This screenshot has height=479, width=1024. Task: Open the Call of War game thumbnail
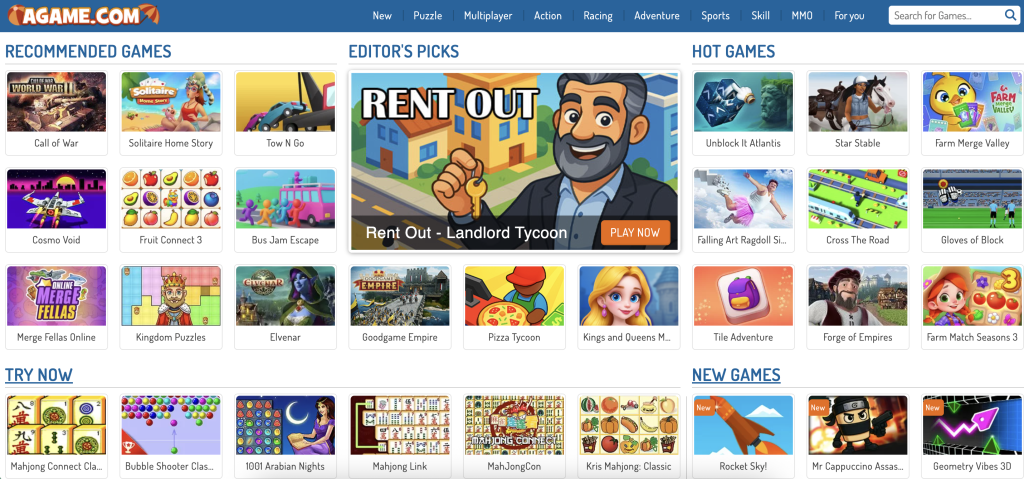(x=56, y=102)
